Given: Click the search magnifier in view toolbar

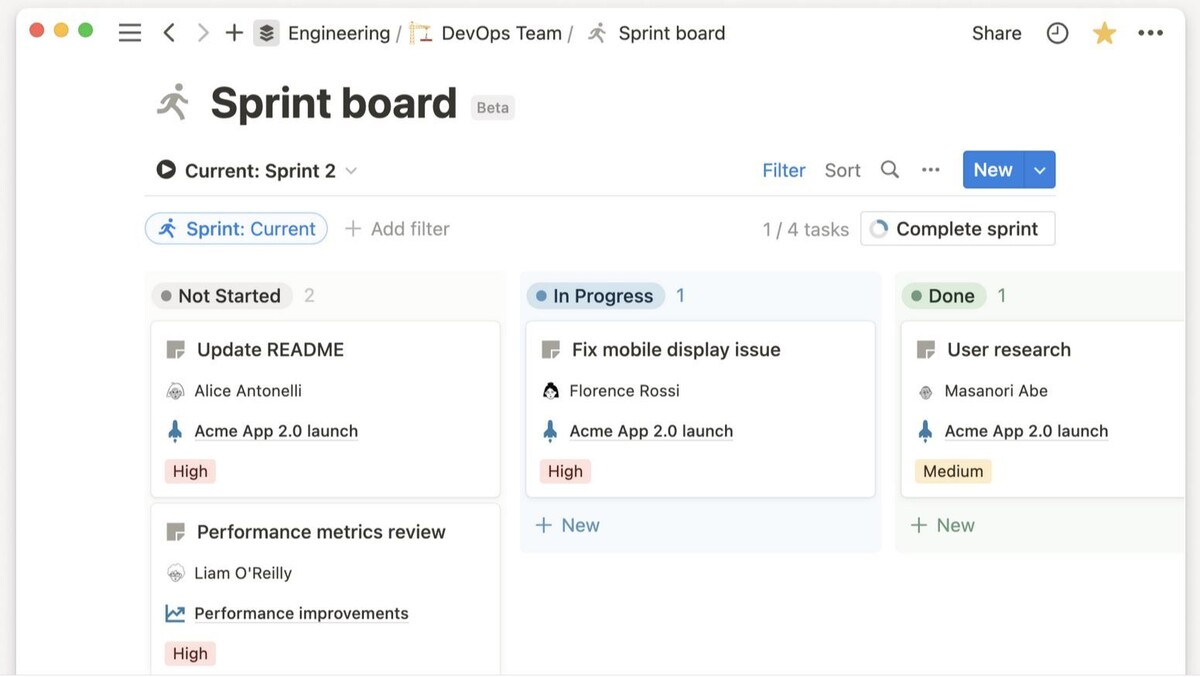Looking at the screenshot, I should pos(889,170).
